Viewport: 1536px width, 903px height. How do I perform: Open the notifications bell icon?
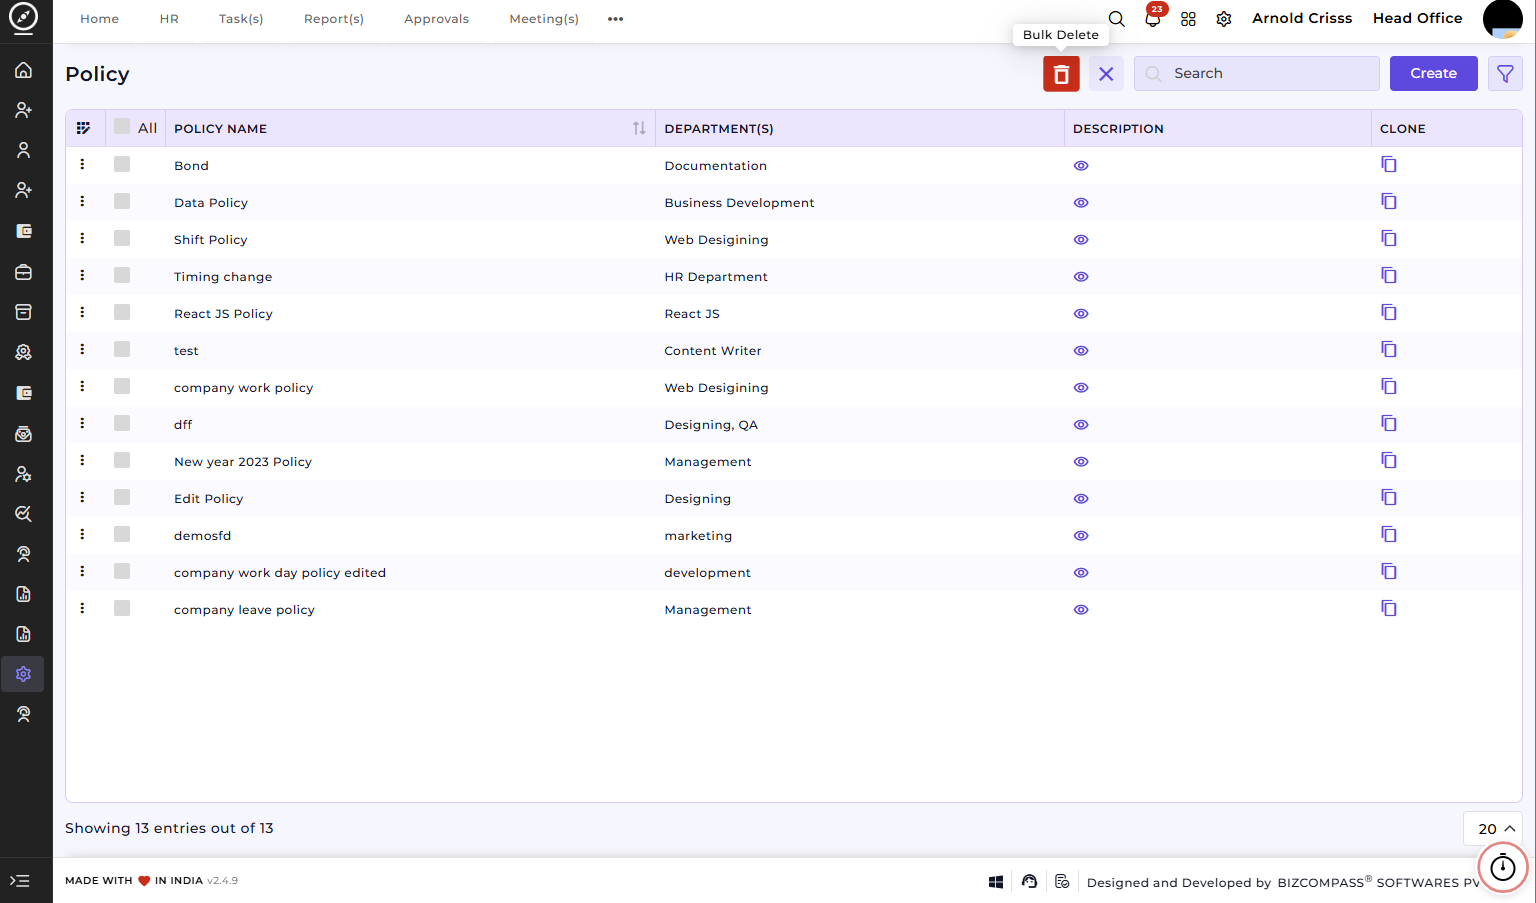pos(1153,18)
